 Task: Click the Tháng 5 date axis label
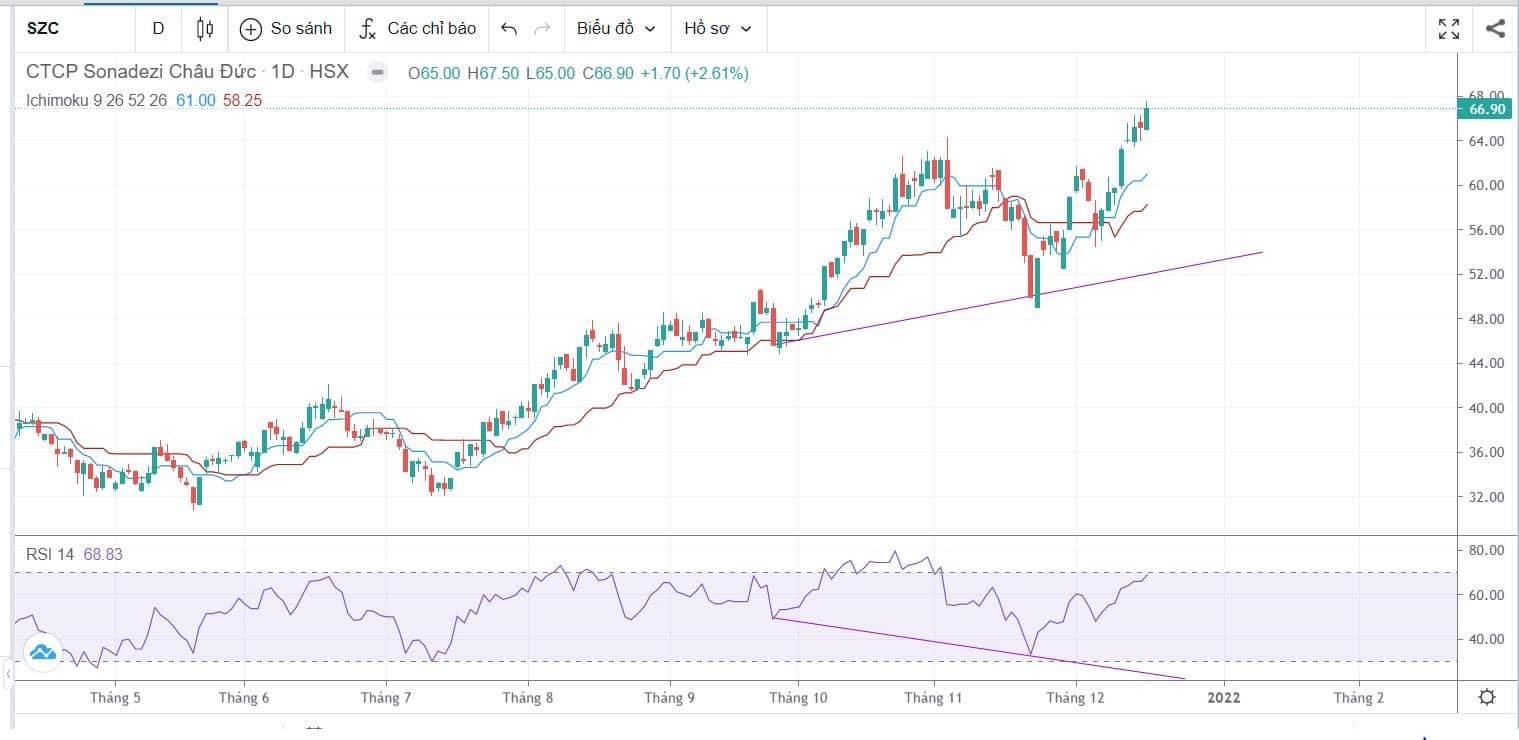coord(115,698)
